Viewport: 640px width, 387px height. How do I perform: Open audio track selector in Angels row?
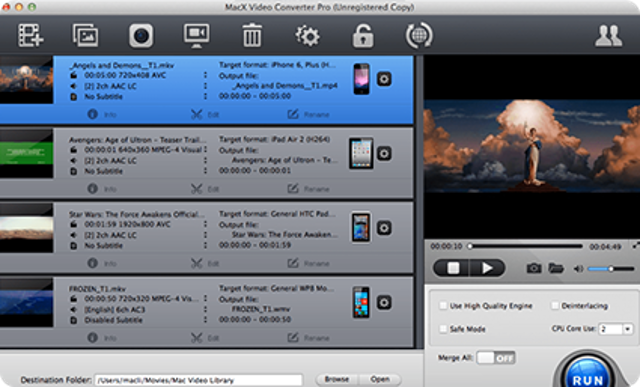click(205, 86)
